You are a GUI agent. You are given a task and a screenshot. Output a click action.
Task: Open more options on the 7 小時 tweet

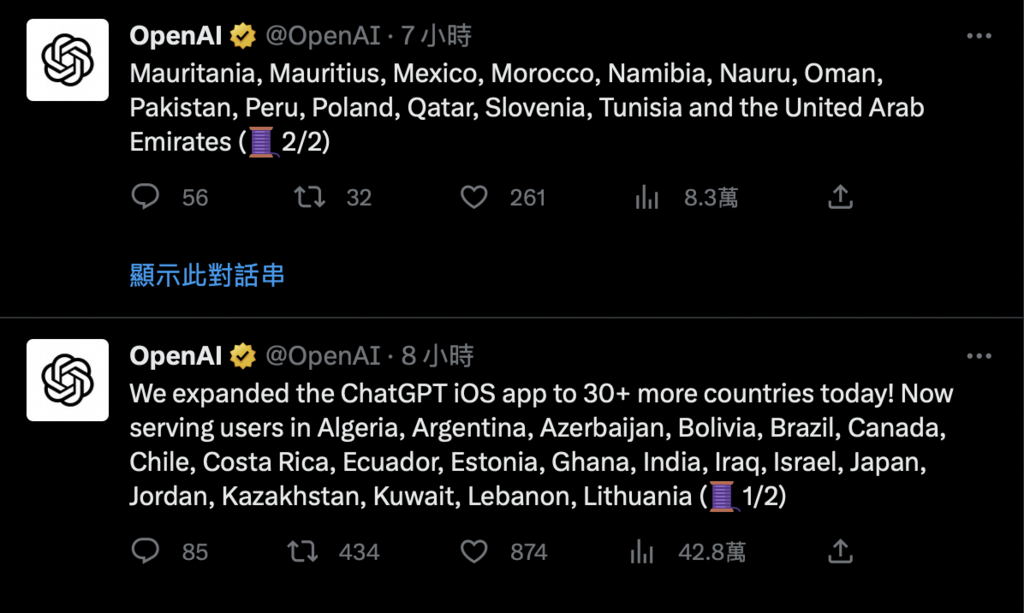pyautogui.click(x=979, y=36)
